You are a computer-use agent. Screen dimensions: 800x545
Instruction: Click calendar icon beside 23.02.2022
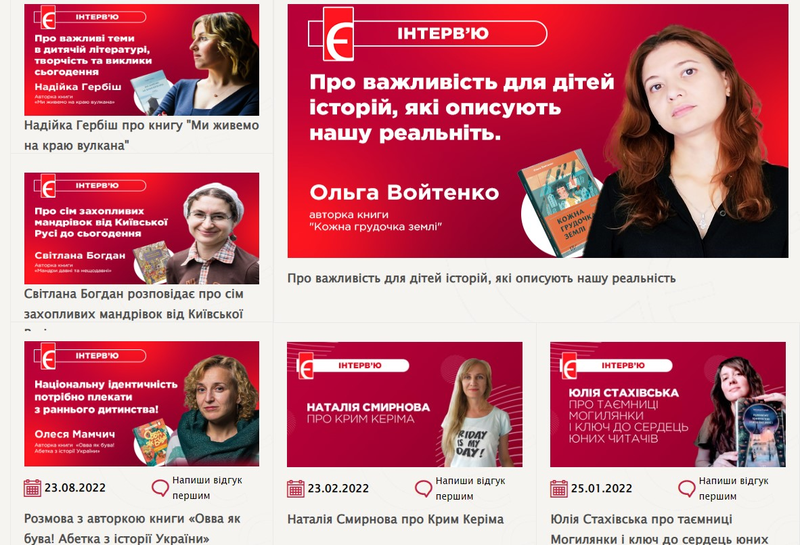[x=295, y=489]
